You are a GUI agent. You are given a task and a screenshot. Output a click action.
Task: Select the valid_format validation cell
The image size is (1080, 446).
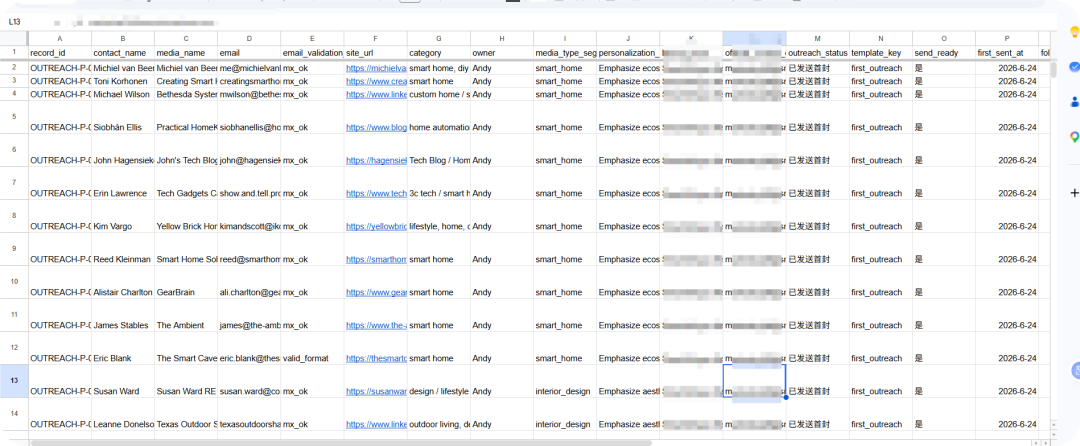[x=312, y=349]
